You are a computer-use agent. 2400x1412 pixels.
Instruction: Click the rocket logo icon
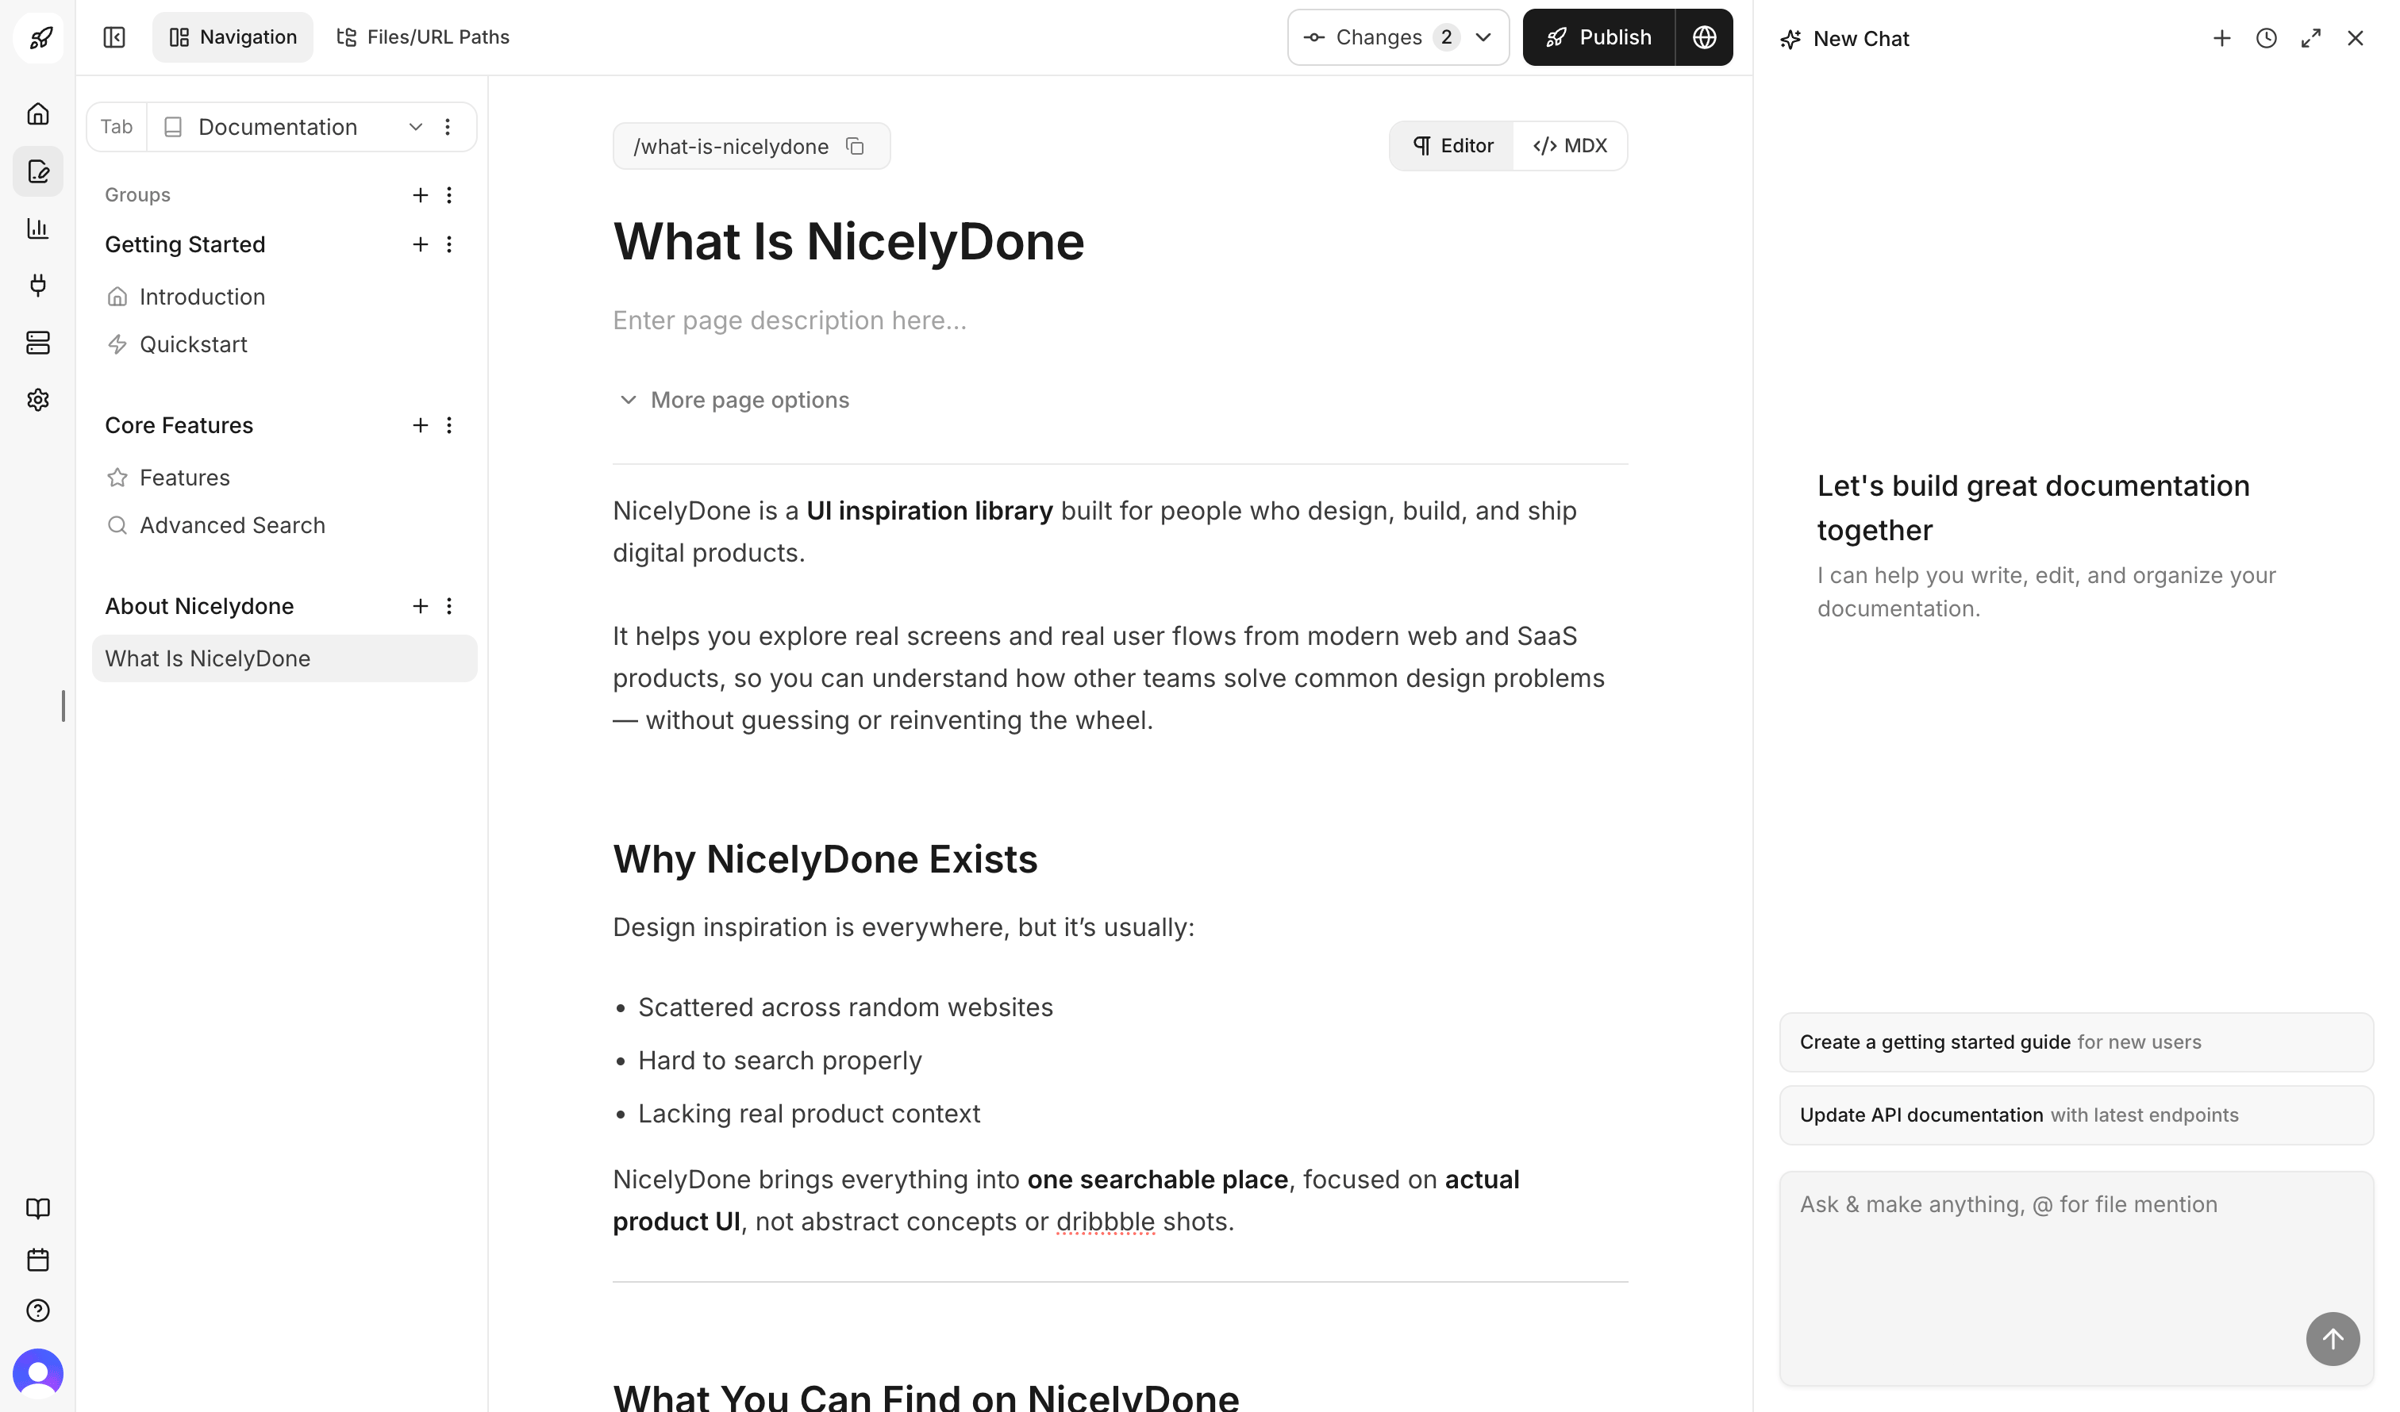(x=38, y=38)
